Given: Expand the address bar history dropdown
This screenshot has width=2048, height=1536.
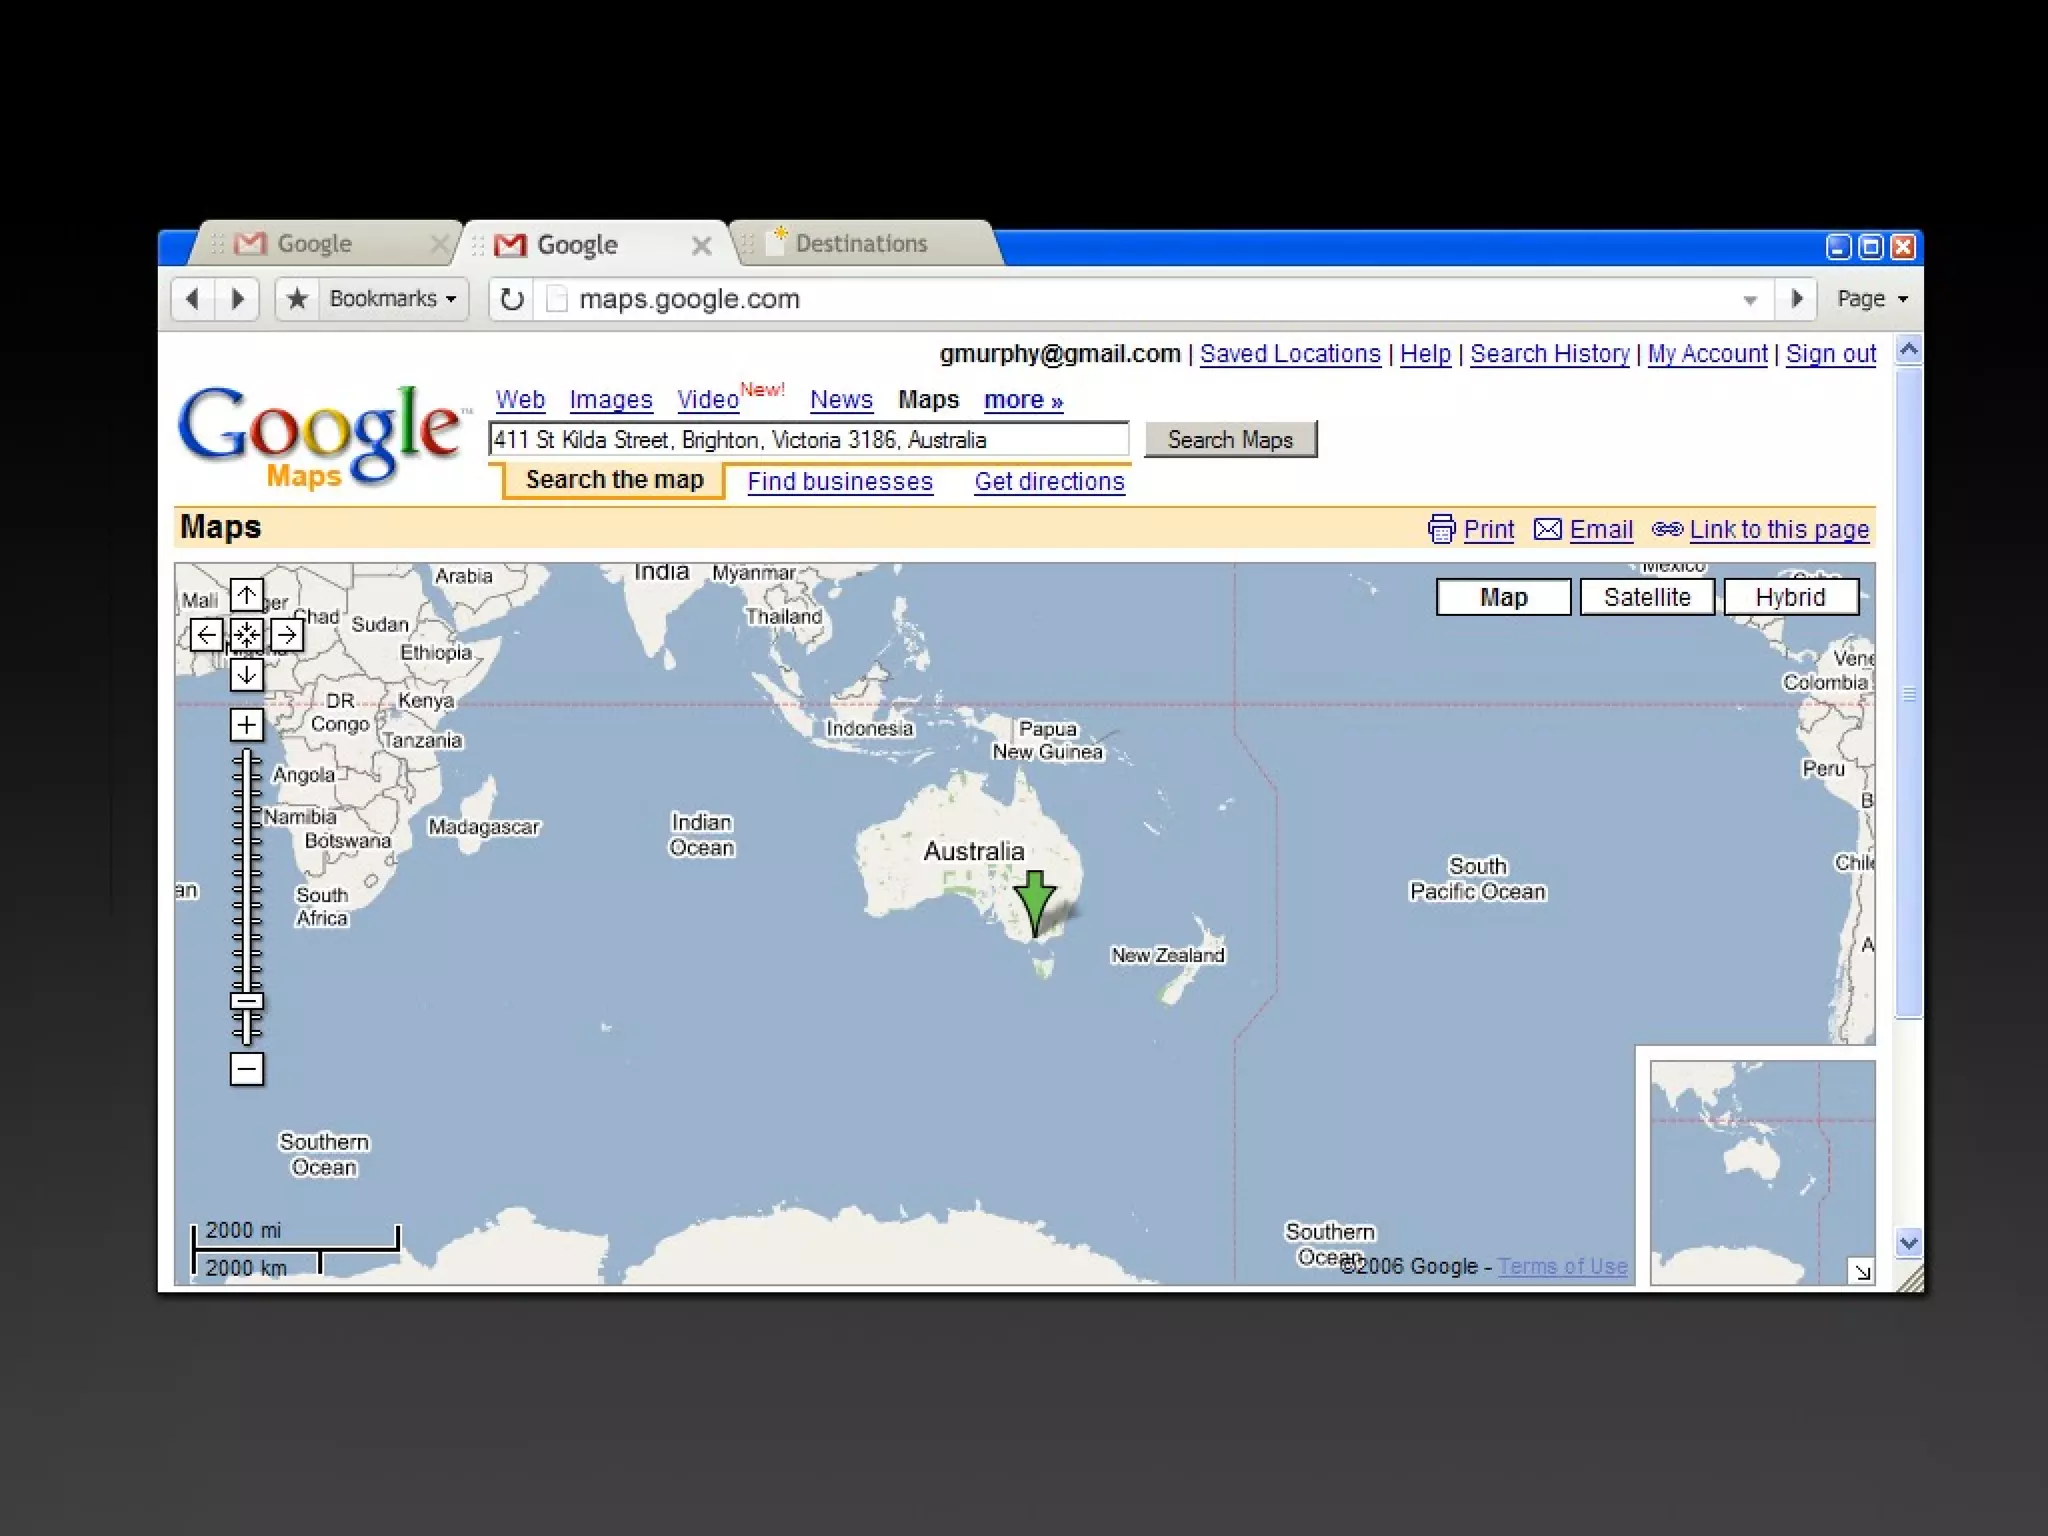Looking at the screenshot, I should click(x=1750, y=300).
